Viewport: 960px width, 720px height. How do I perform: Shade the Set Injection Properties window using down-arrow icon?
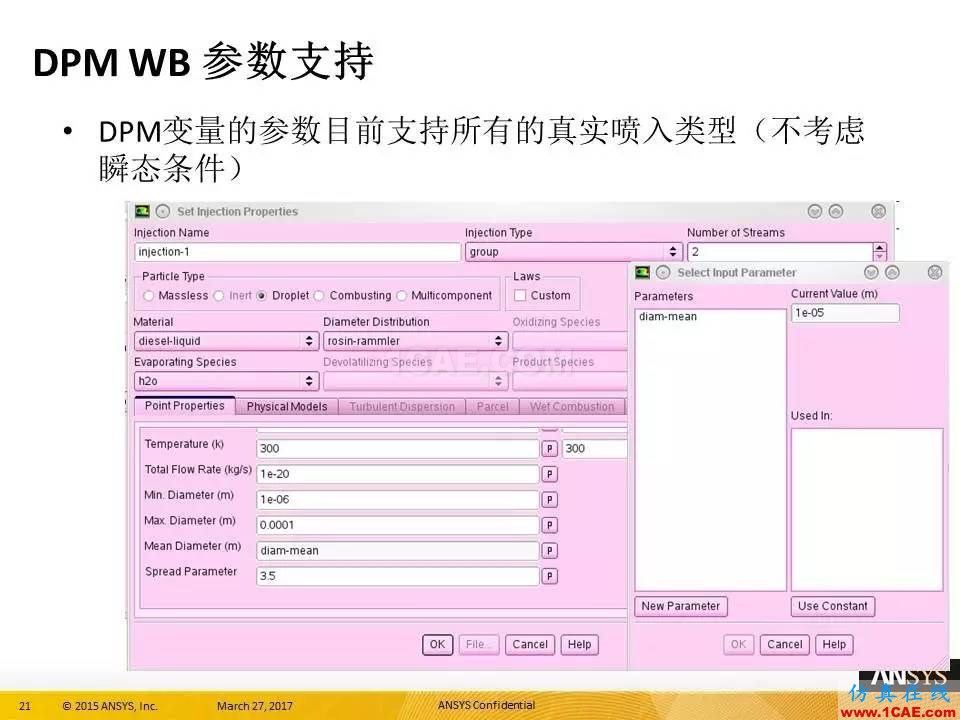tap(815, 211)
